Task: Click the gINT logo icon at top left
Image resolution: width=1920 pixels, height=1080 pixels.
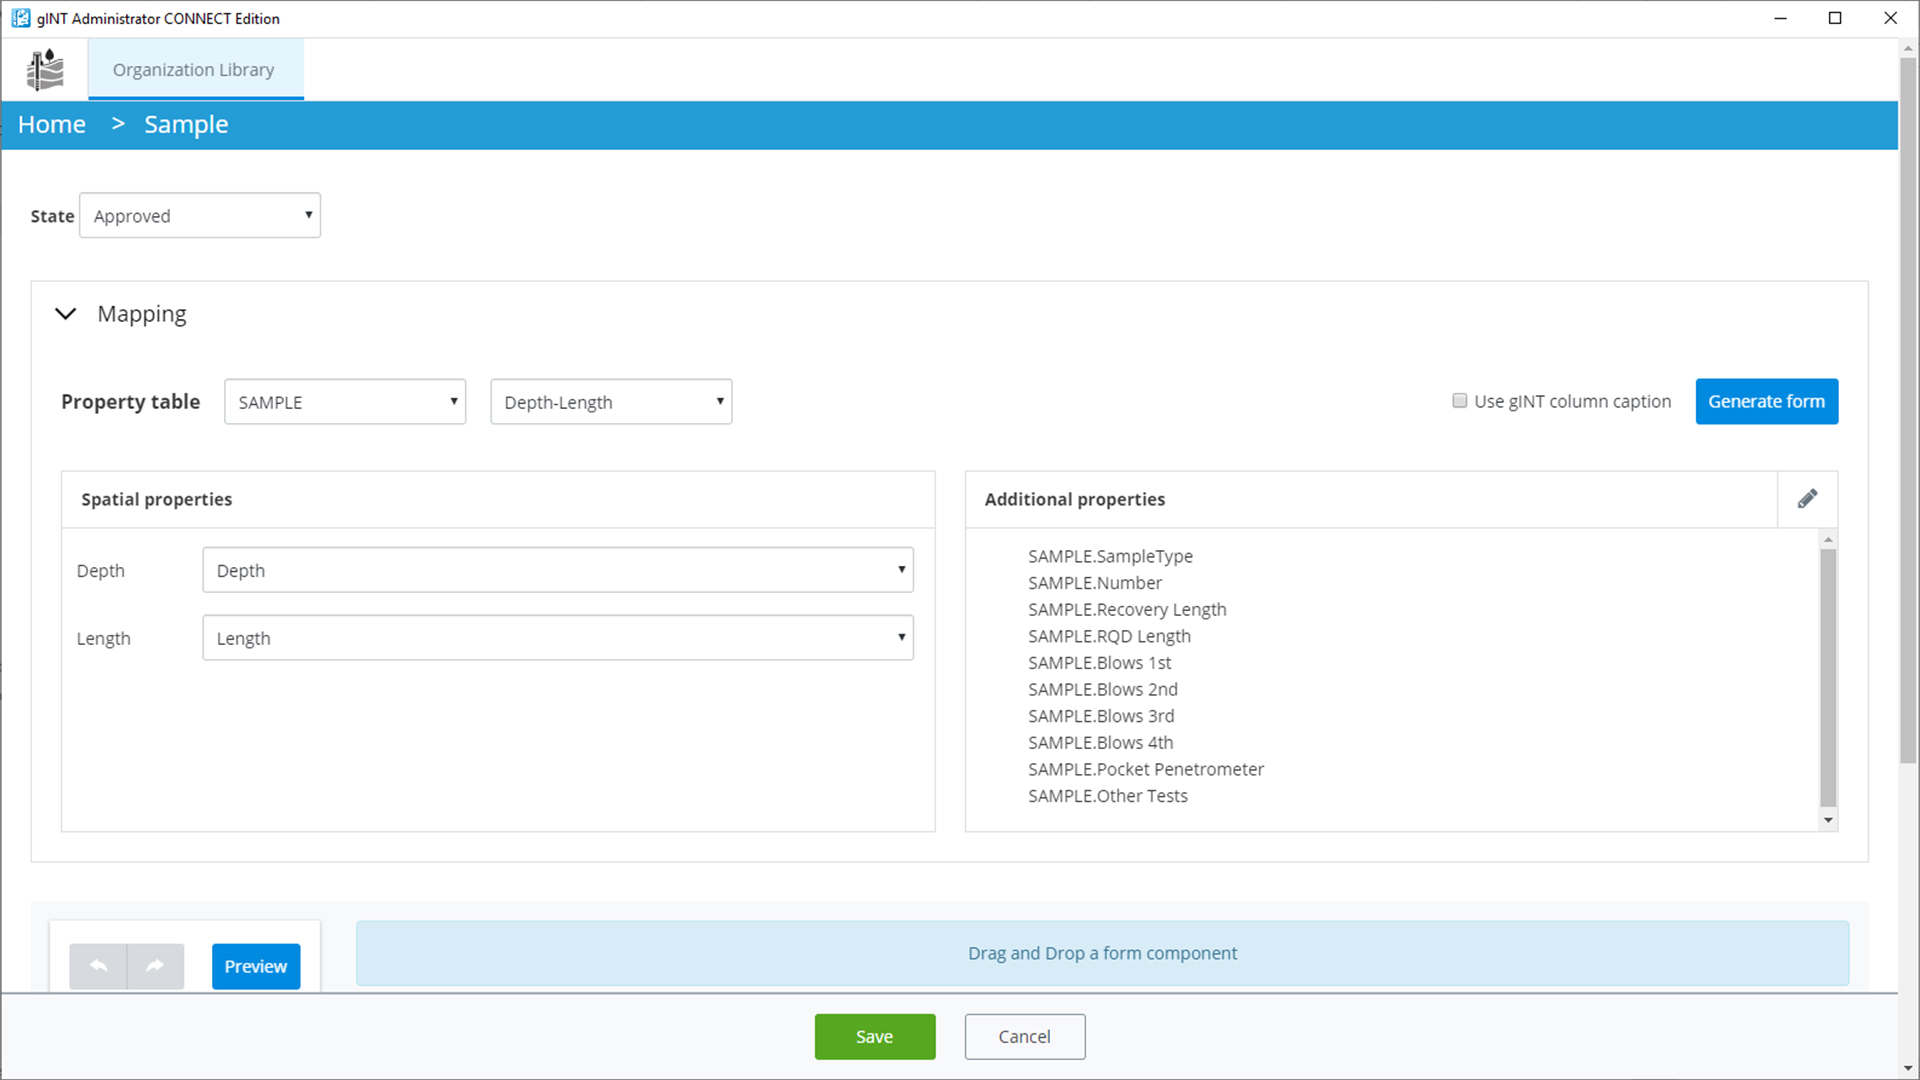Action: pos(45,70)
